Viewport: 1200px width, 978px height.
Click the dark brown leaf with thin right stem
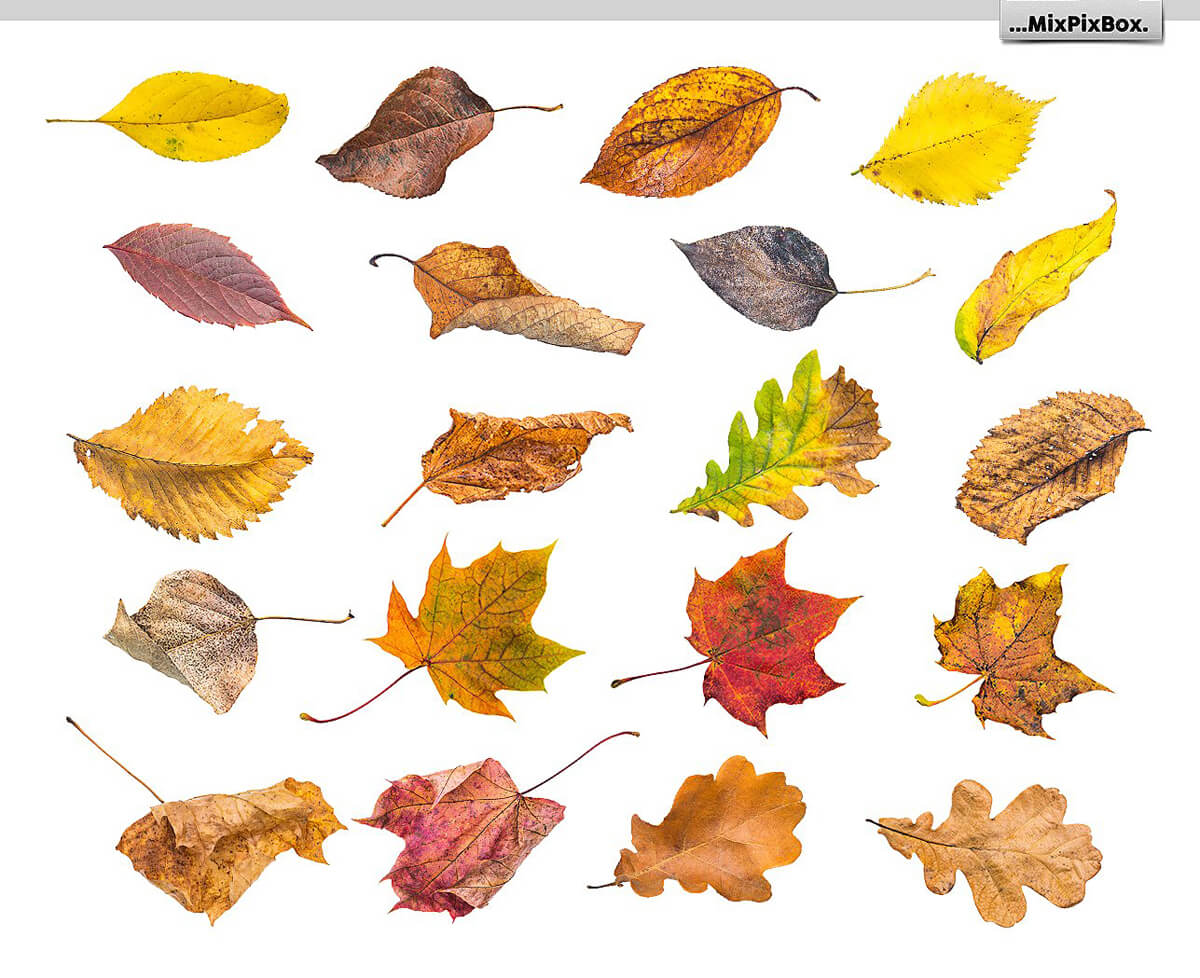point(410,133)
